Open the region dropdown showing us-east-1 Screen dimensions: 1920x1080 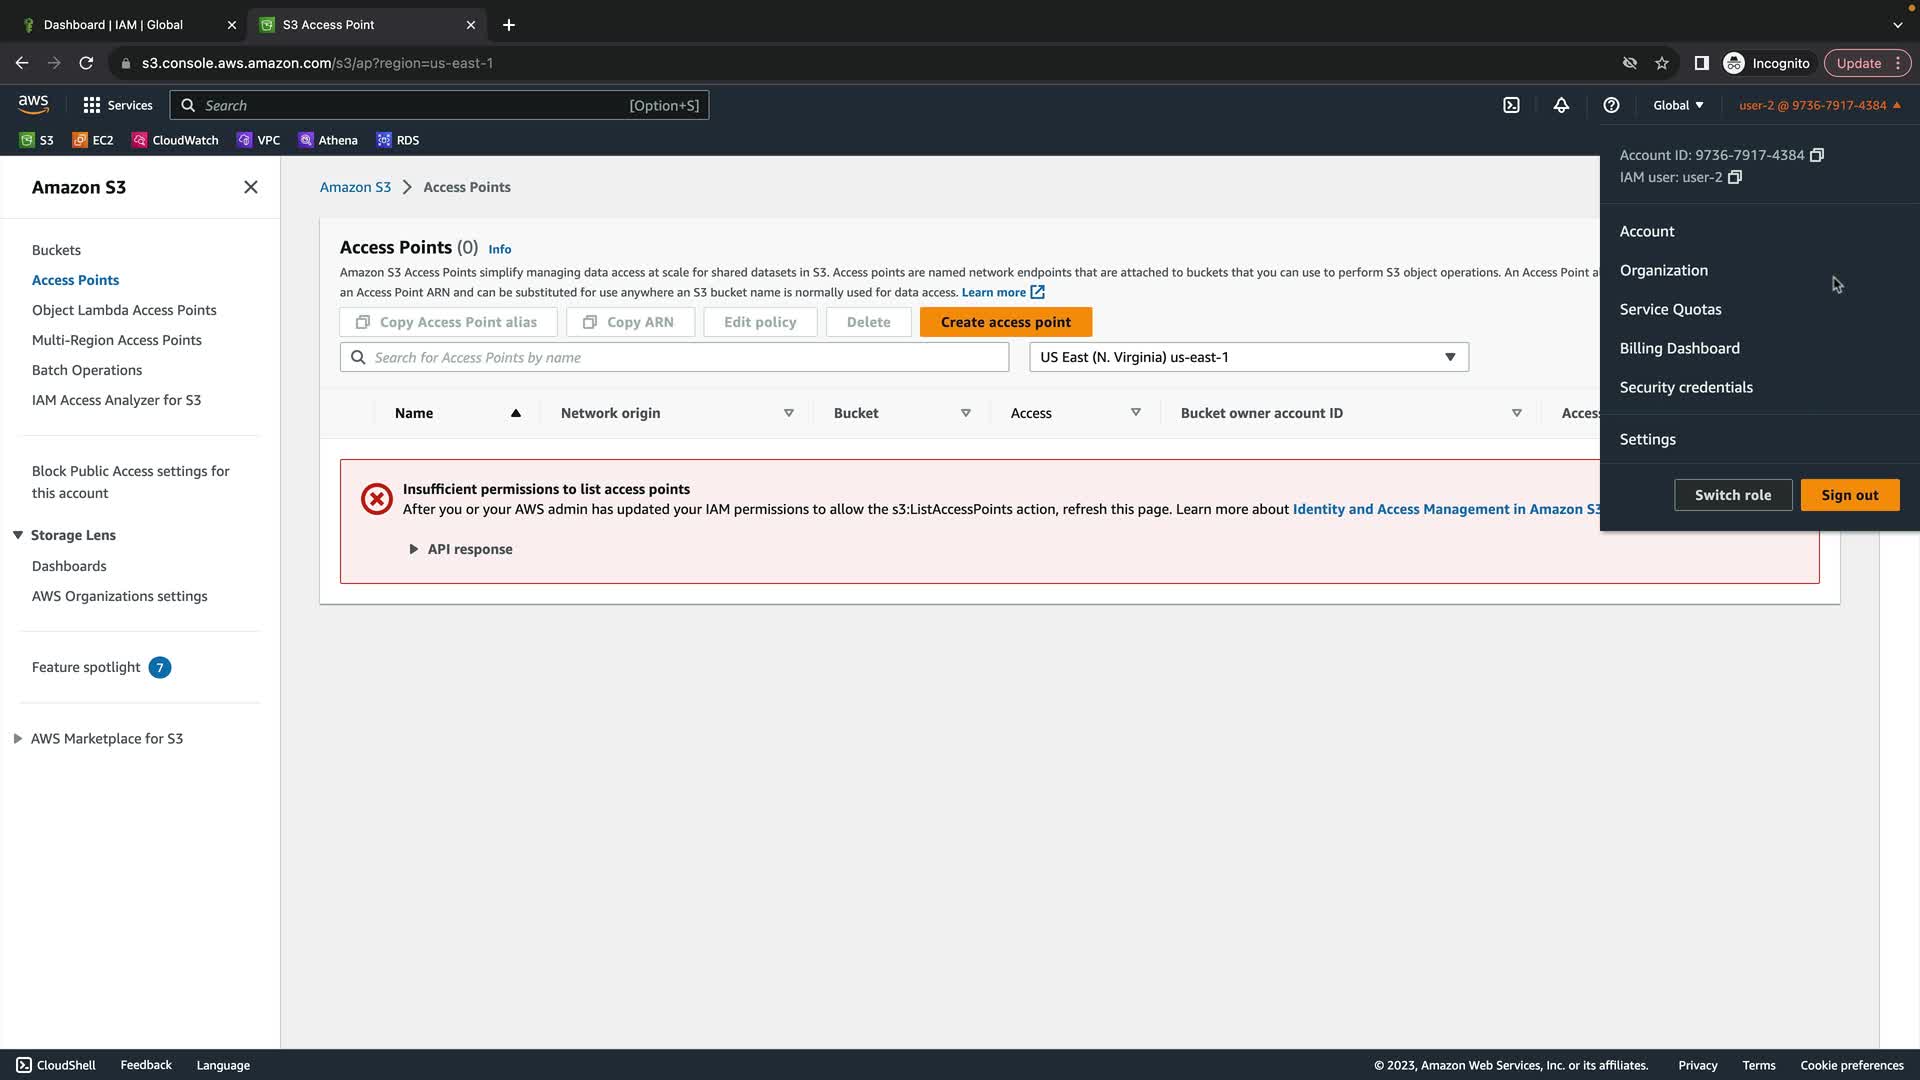point(1248,357)
